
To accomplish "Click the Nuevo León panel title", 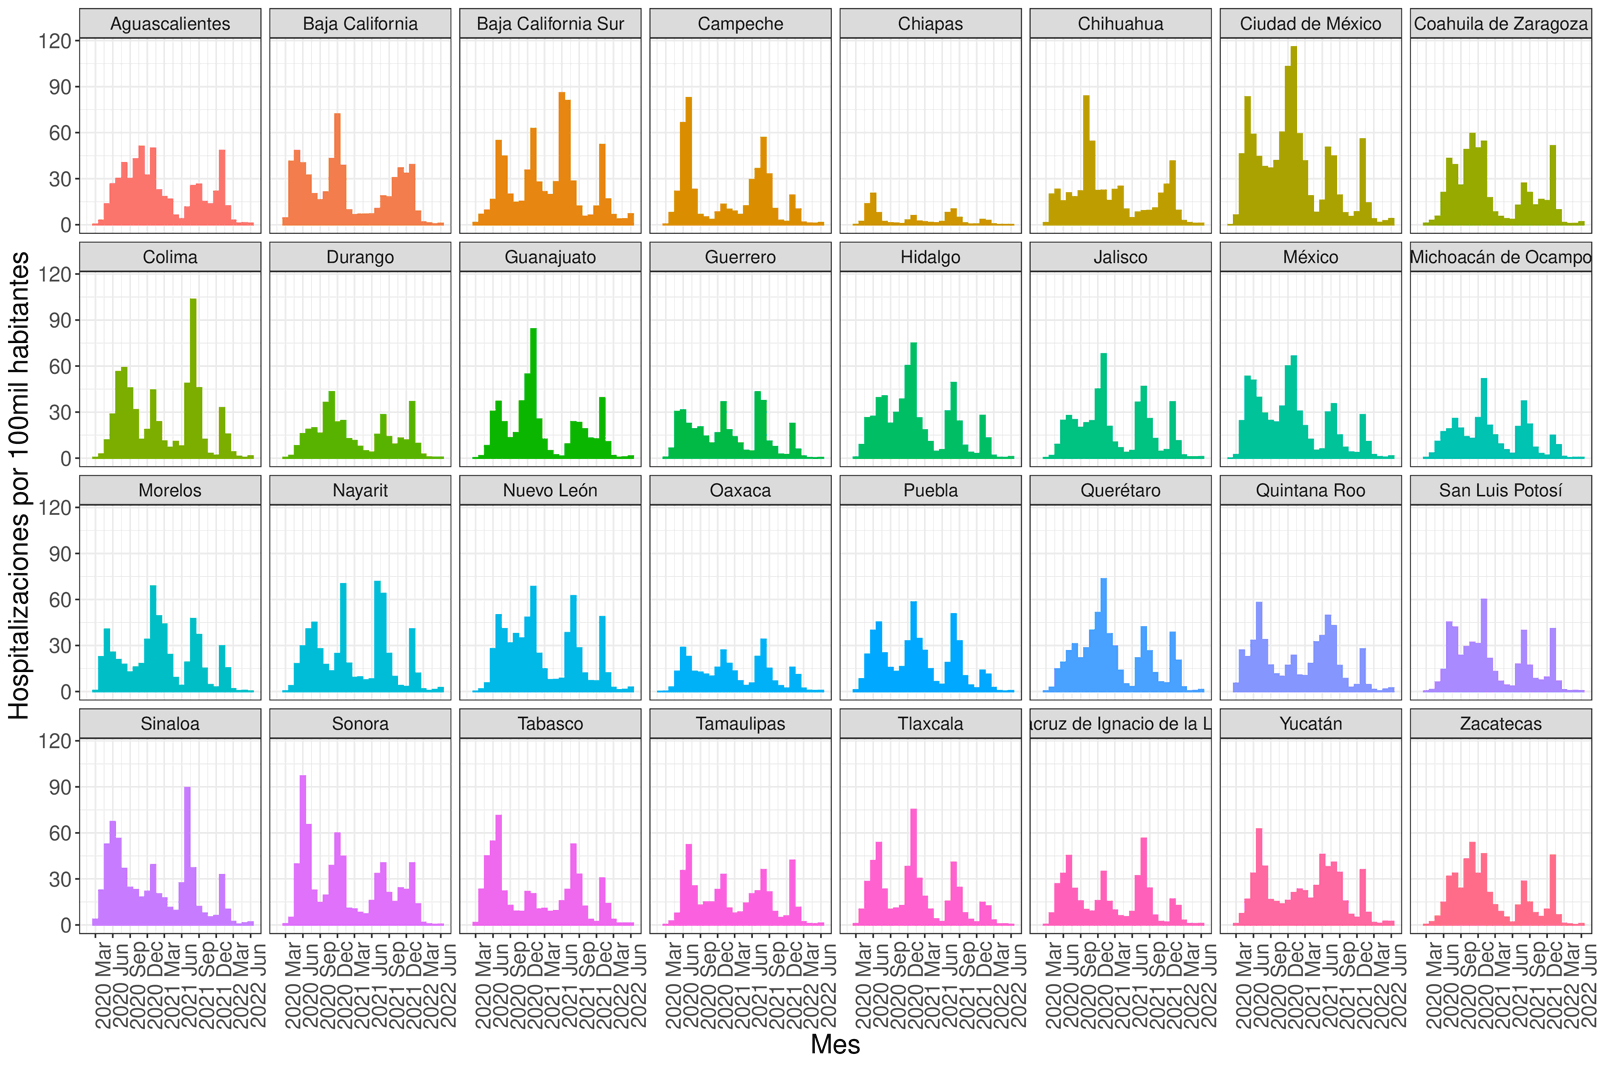I will tap(550, 490).
